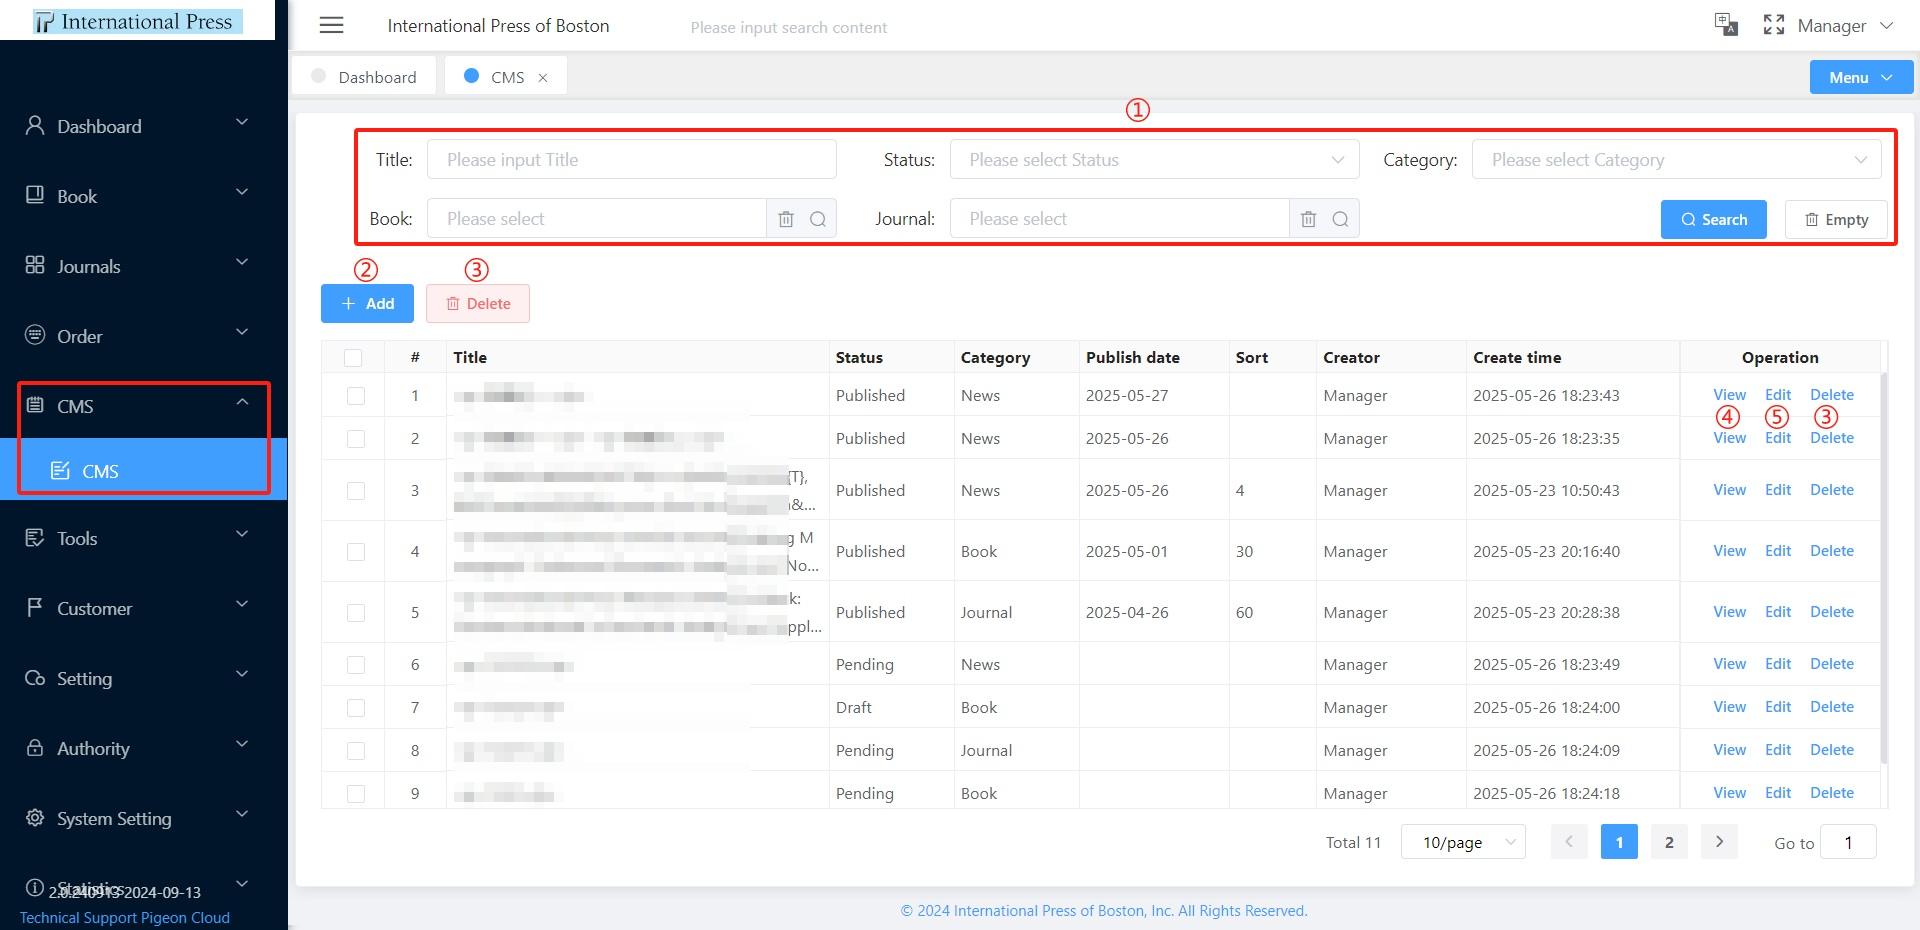Click the Customer flag icon in sidebar
This screenshot has width=1920, height=930.
[35, 607]
